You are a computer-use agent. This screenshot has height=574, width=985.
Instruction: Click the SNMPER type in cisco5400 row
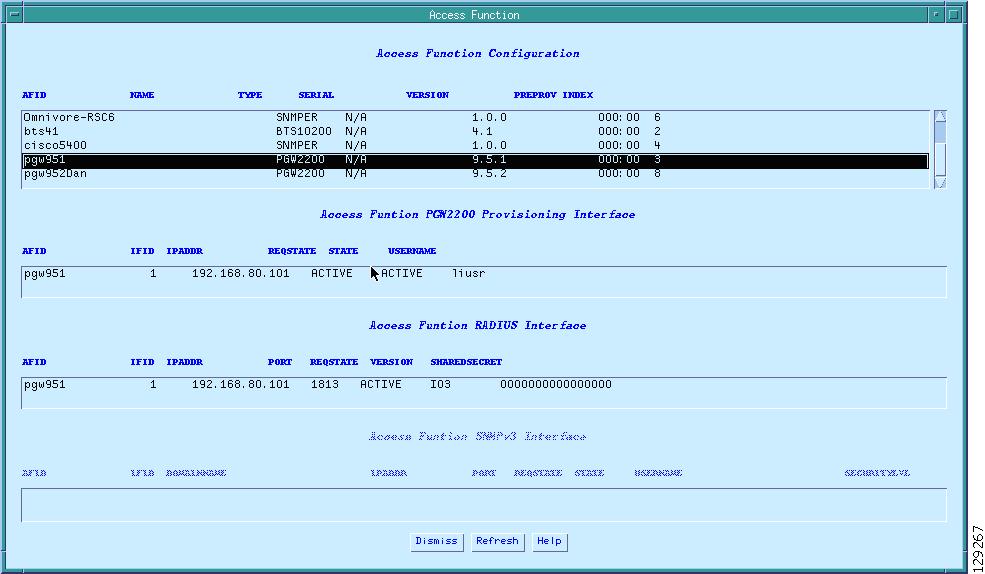[297, 145]
